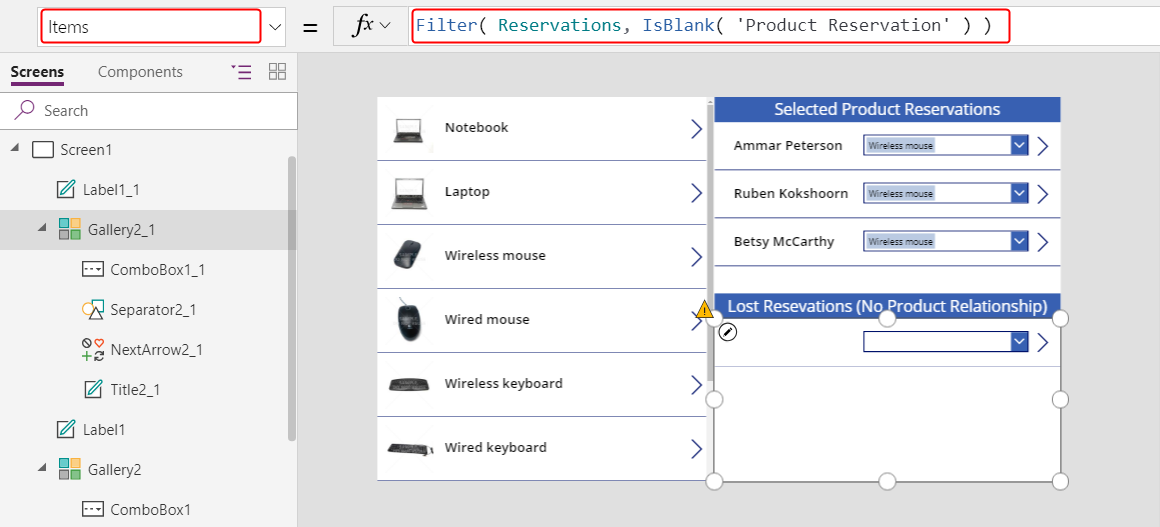Open the Components tab

(141, 72)
